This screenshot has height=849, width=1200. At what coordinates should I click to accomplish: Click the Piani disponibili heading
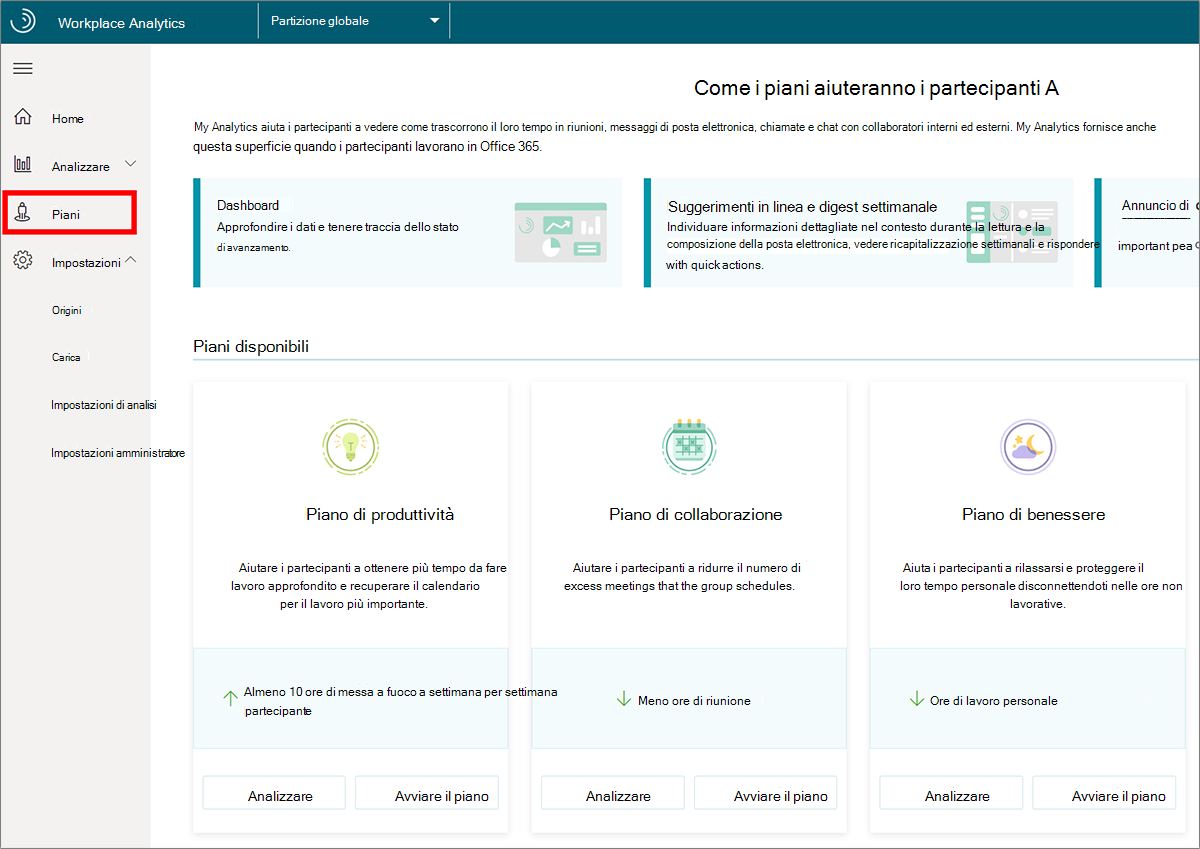(x=251, y=346)
